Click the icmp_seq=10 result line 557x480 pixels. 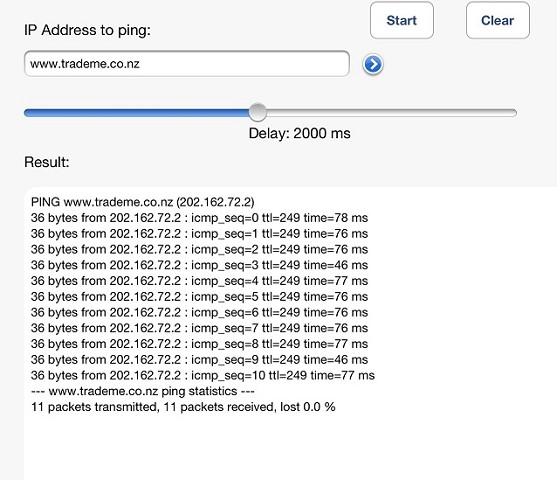[x=202, y=376]
